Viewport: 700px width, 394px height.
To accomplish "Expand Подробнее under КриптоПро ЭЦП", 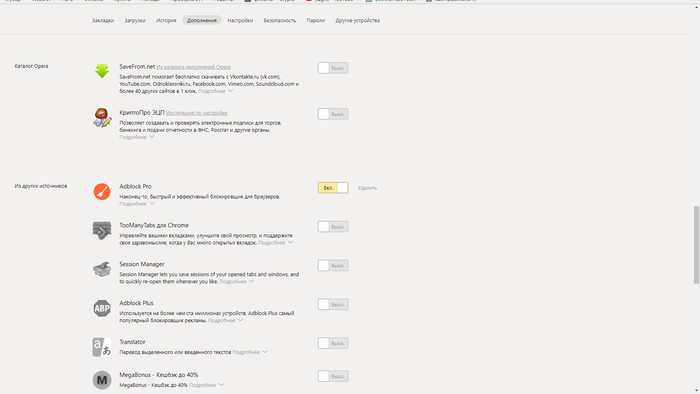I will pos(137,137).
